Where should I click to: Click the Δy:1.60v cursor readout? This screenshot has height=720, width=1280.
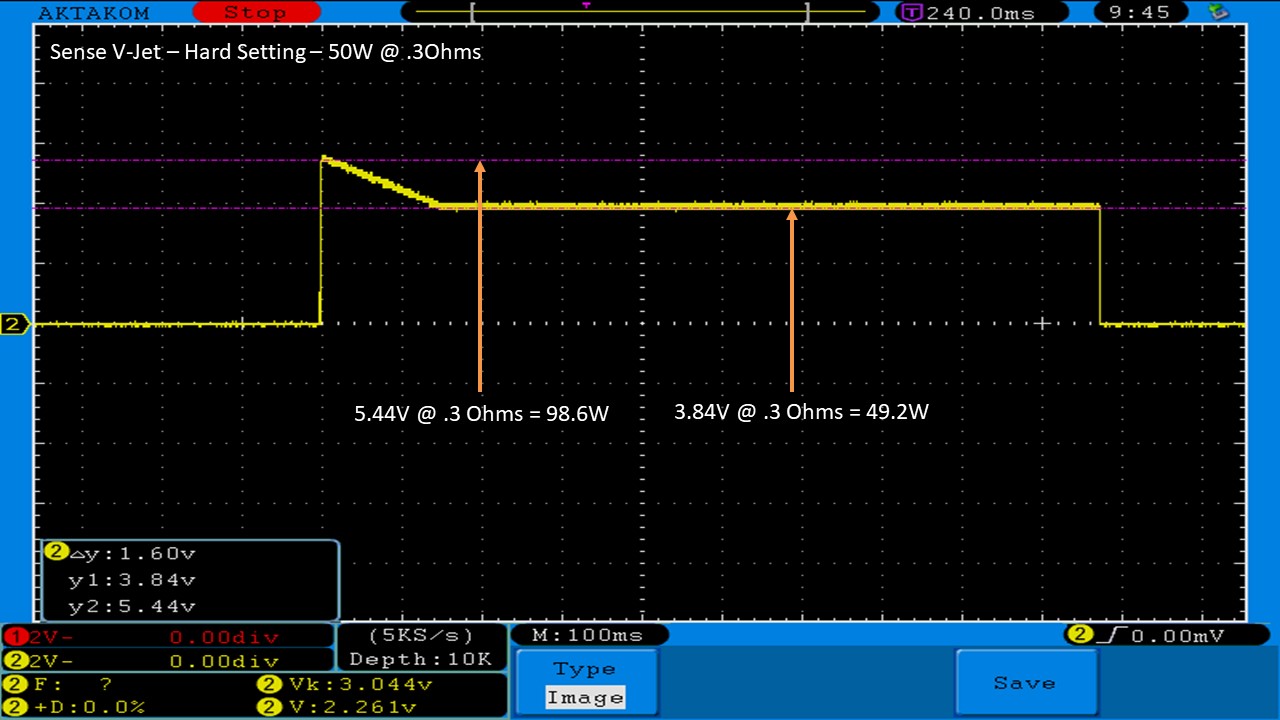click(131, 554)
